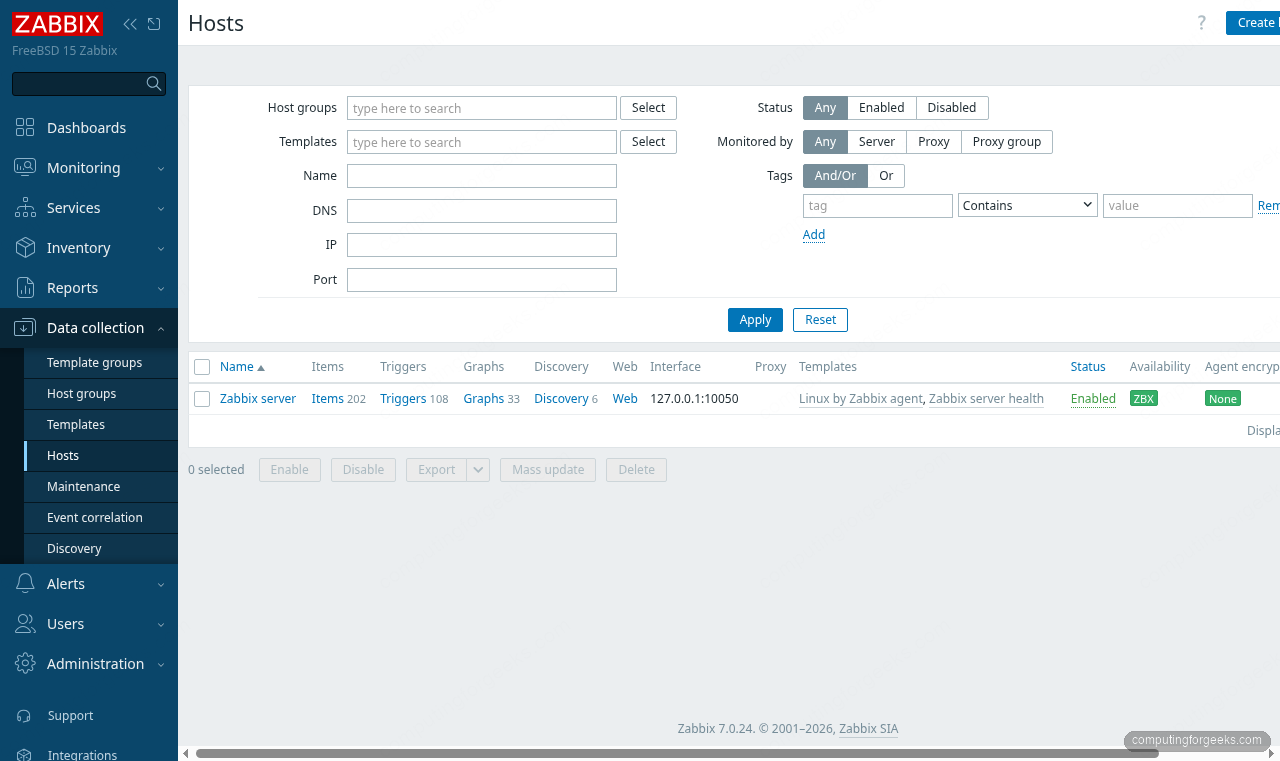1280x761 pixels.
Task: Click the Apply filter button
Action: point(755,319)
